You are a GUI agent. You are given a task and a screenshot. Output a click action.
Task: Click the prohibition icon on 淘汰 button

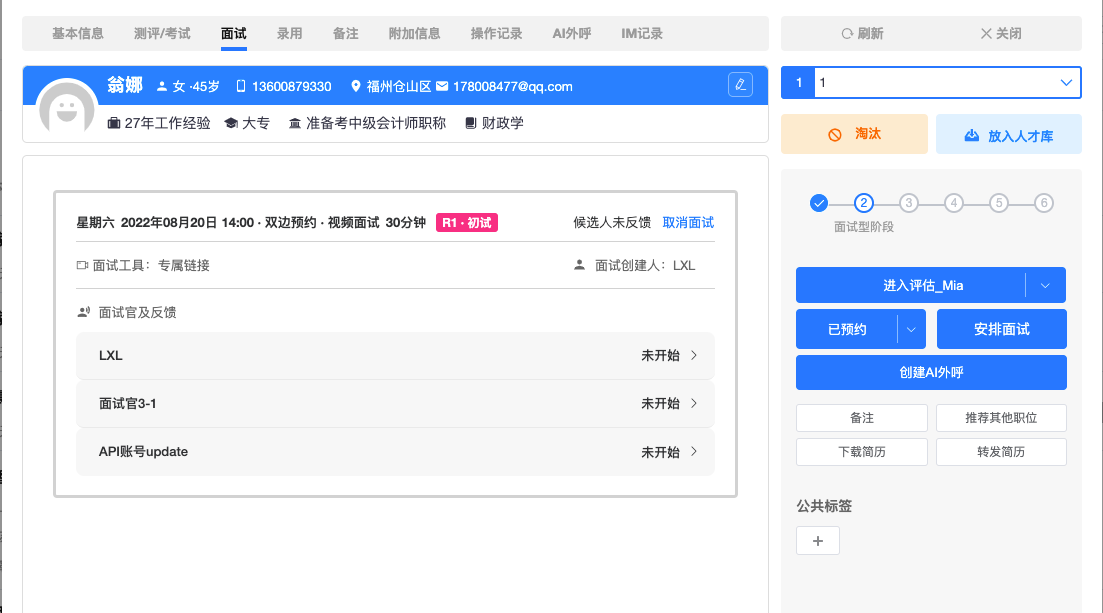pos(834,134)
